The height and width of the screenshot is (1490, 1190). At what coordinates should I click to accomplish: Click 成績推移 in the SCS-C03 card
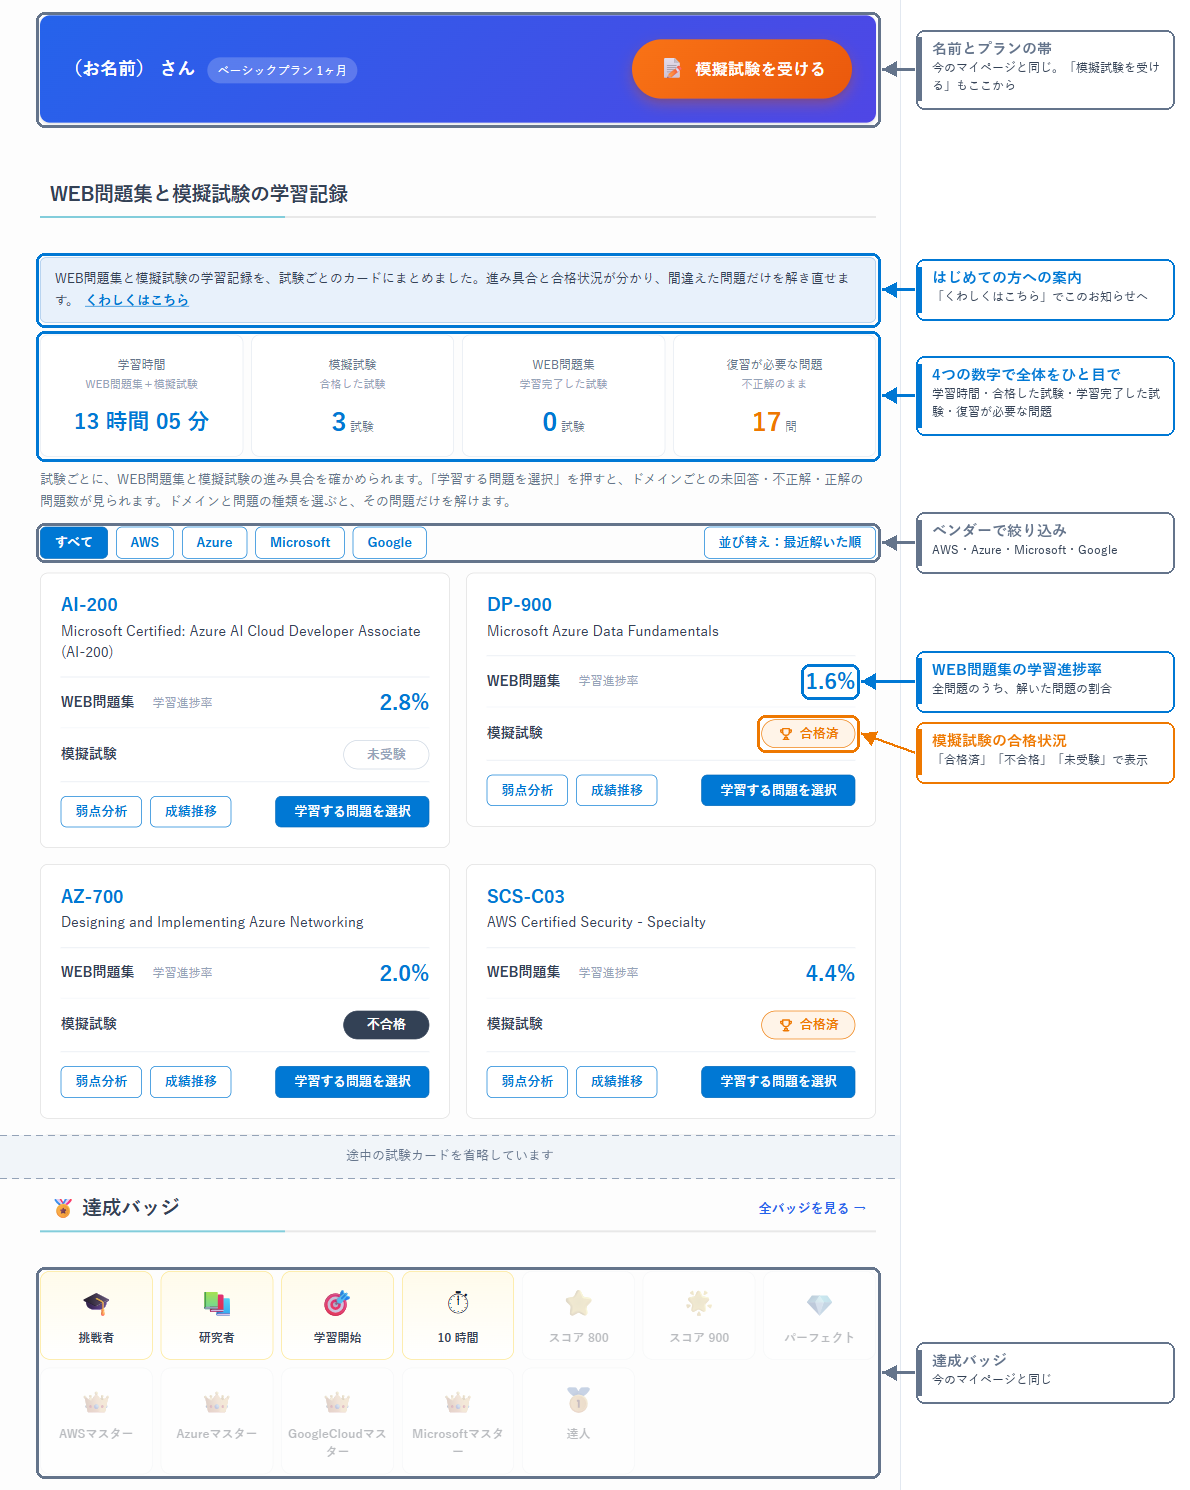(617, 1081)
